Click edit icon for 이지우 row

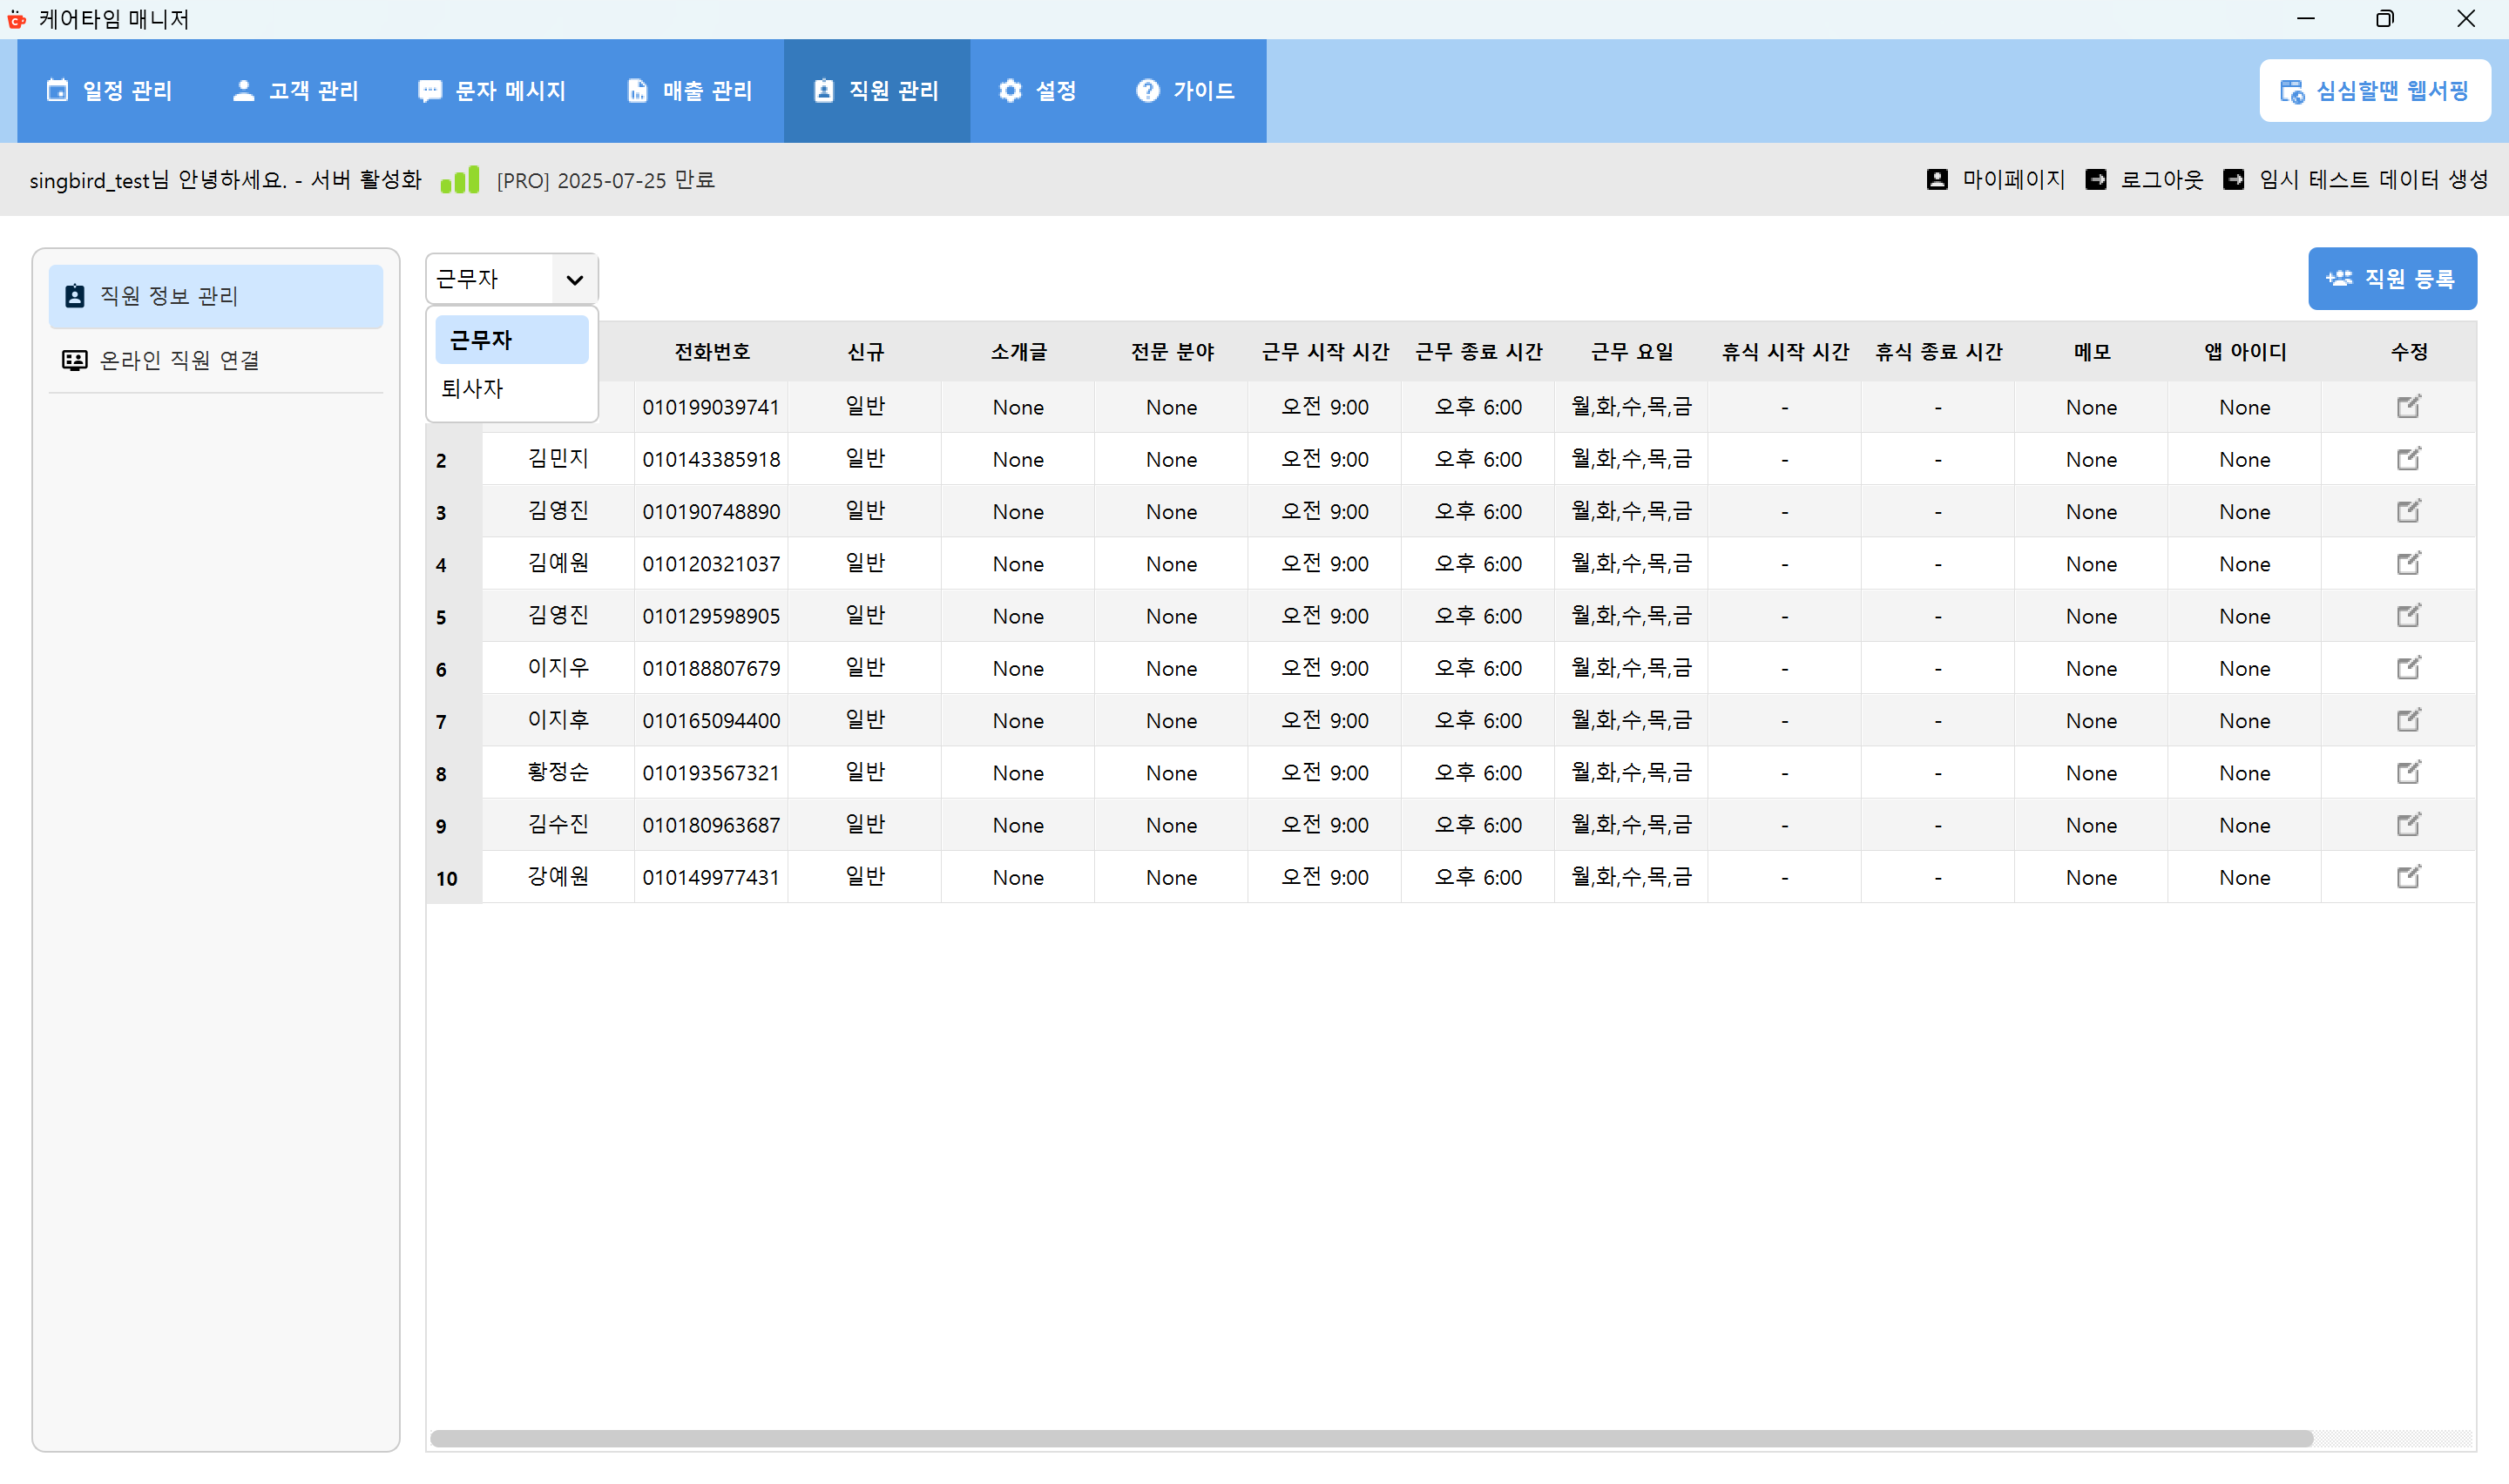[2408, 668]
